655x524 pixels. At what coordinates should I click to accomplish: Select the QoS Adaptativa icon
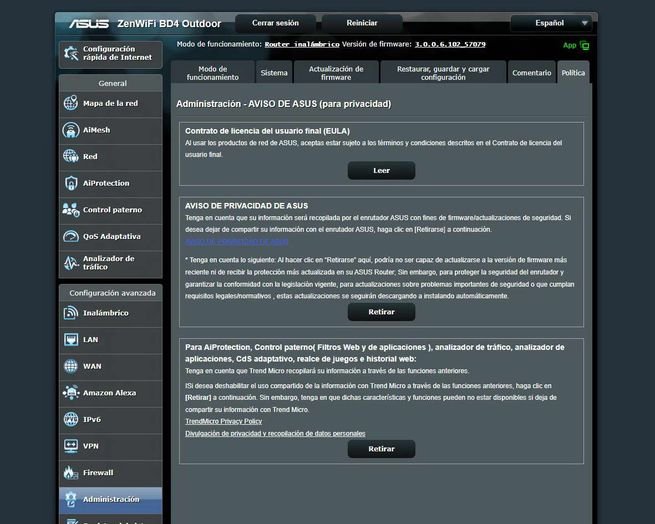(x=70, y=236)
